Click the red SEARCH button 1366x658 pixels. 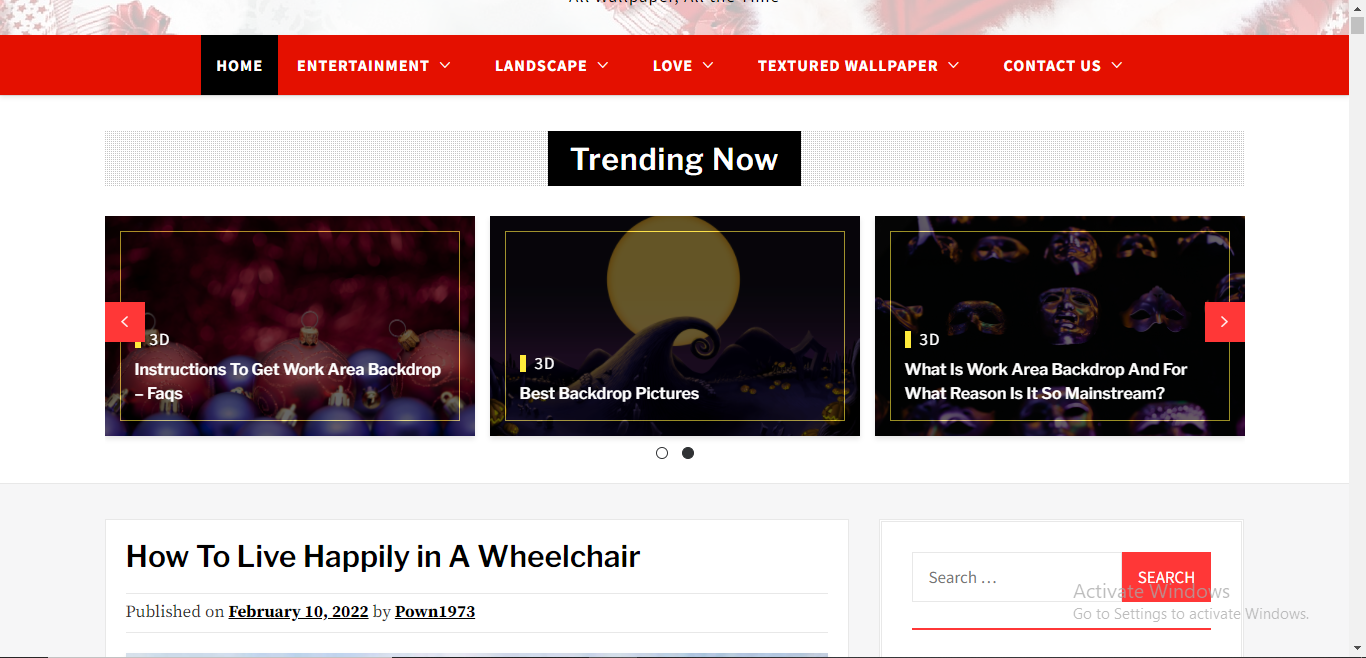point(1166,577)
